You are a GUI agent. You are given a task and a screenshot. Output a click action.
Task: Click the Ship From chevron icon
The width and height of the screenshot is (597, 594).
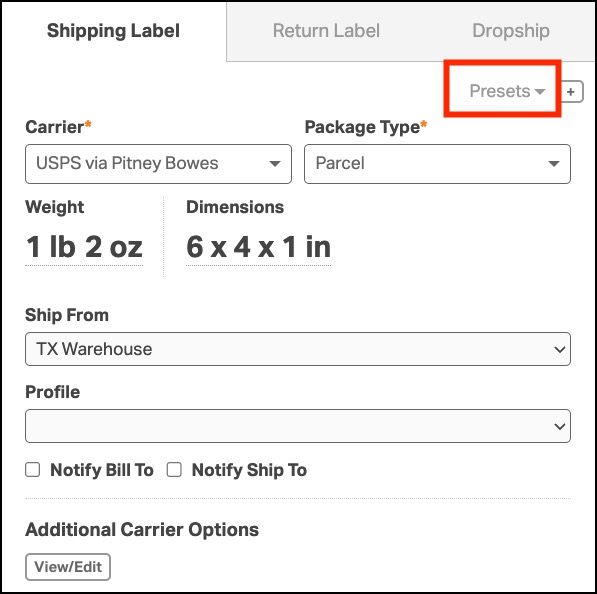(x=559, y=349)
